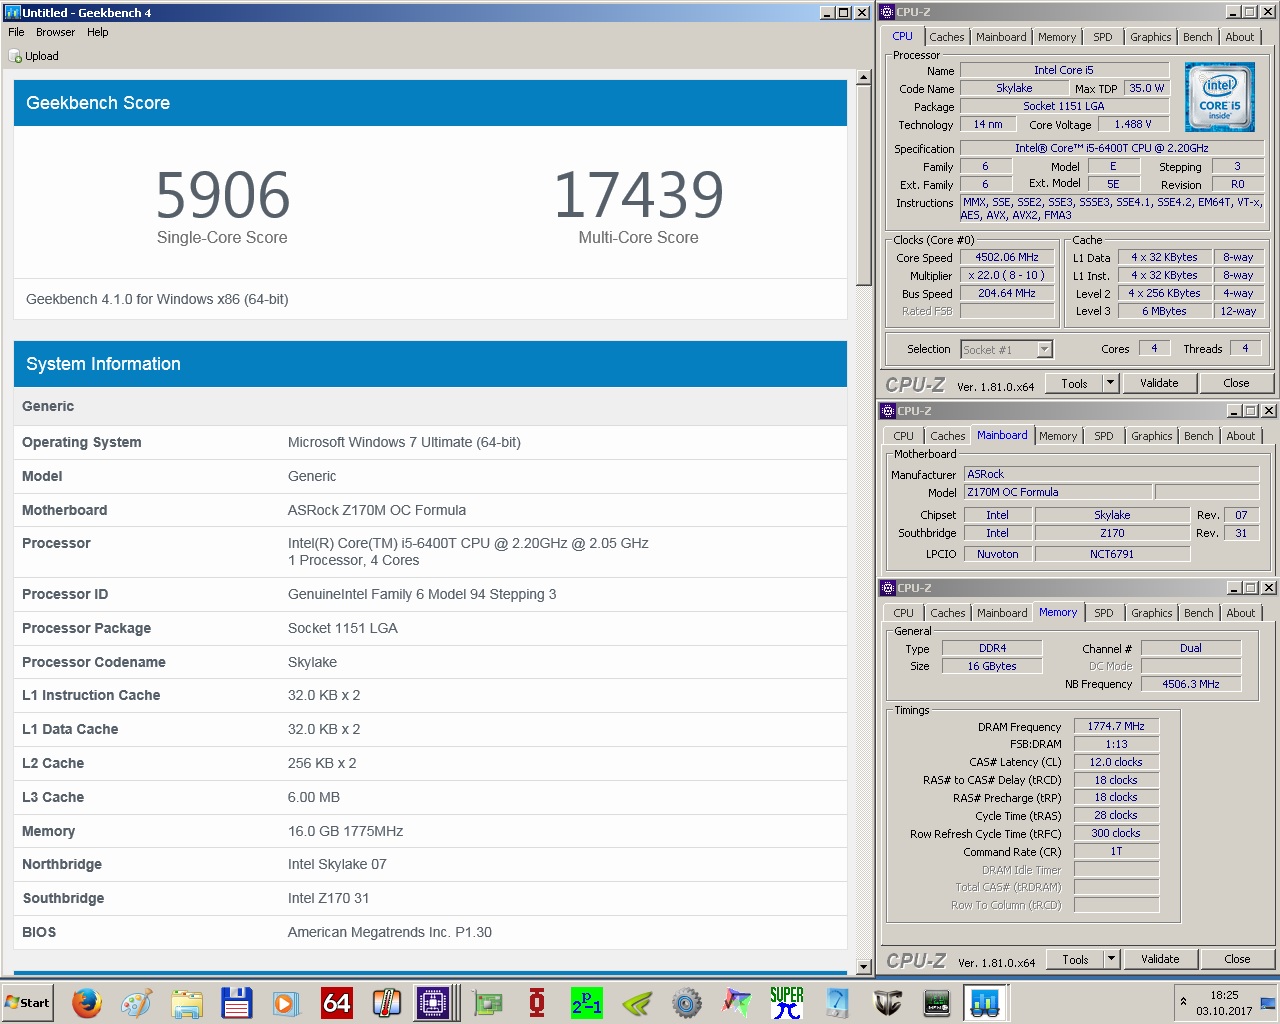Click the system clock showing 18:25
This screenshot has width=1280, height=1024.
pyautogui.click(x=1224, y=995)
